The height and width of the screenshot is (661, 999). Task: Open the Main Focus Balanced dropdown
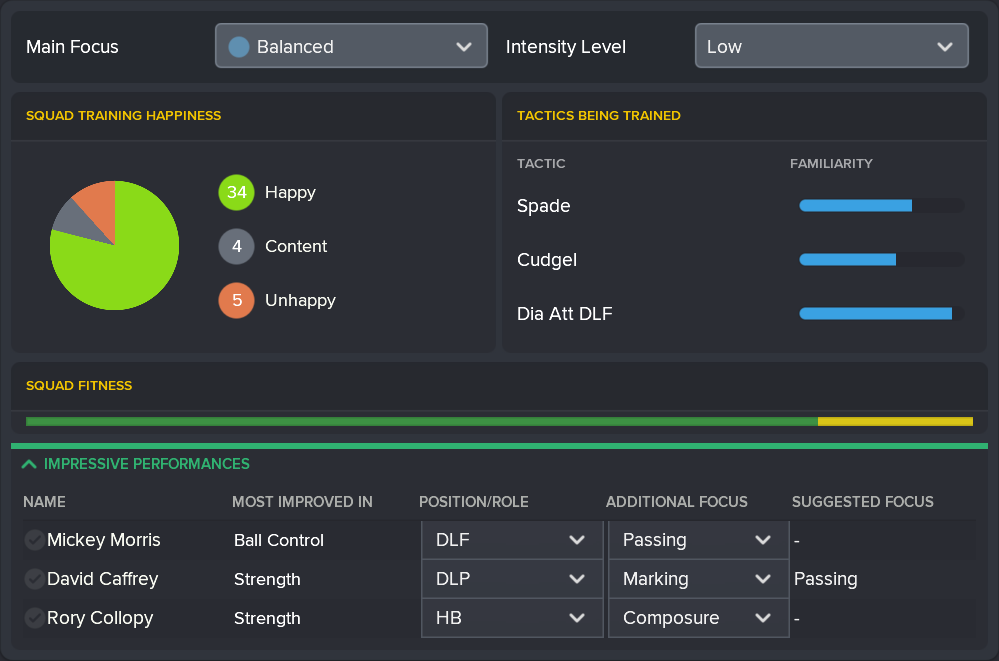(x=351, y=46)
